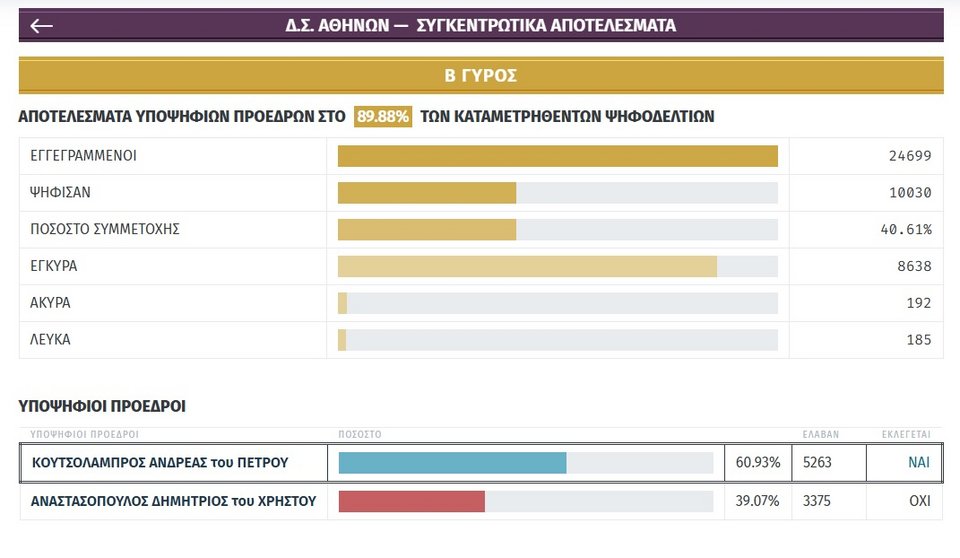The height and width of the screenshot is (558, 960).
Task: Click the red percentage bar for ΑΝΑΣΤΑΣΟΠΟΥΛΟΣ
Action: coord(412,501)
